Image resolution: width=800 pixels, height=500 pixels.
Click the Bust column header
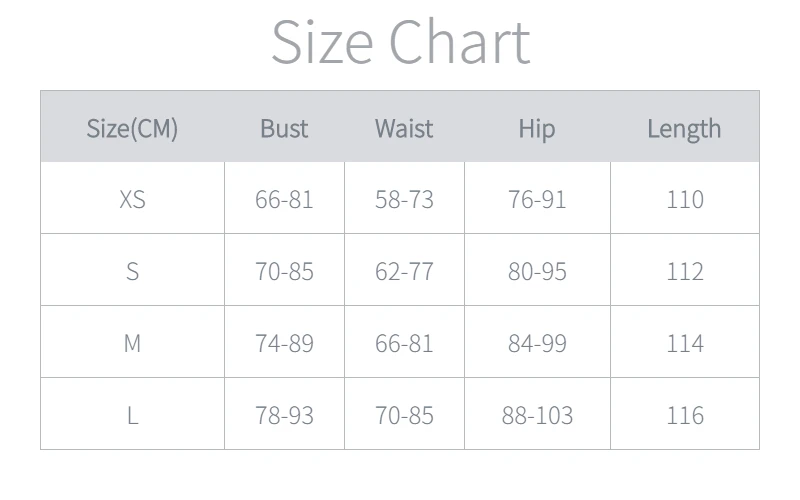pos(284,129)
